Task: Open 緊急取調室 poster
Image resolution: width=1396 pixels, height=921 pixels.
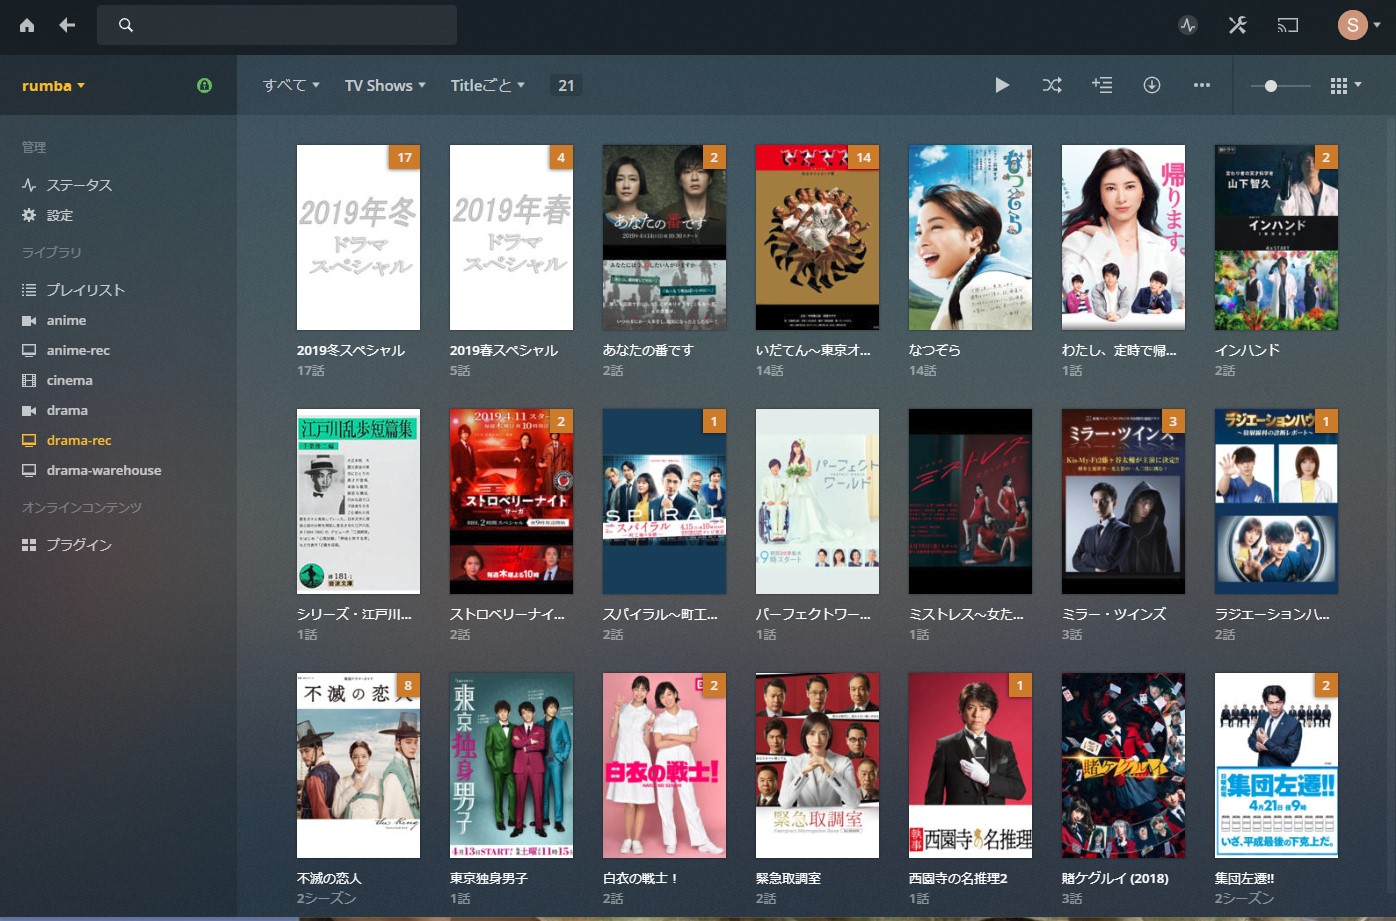Action: tap(817, 765)
